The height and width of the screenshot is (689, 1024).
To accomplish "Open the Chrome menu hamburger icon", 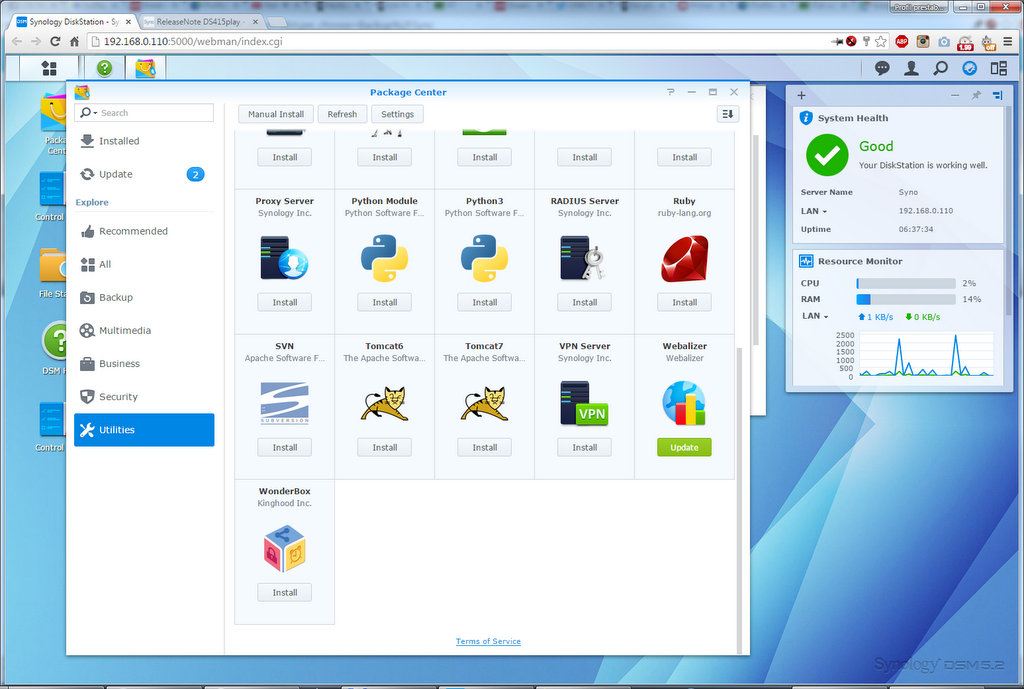I will click(1008, 41).
